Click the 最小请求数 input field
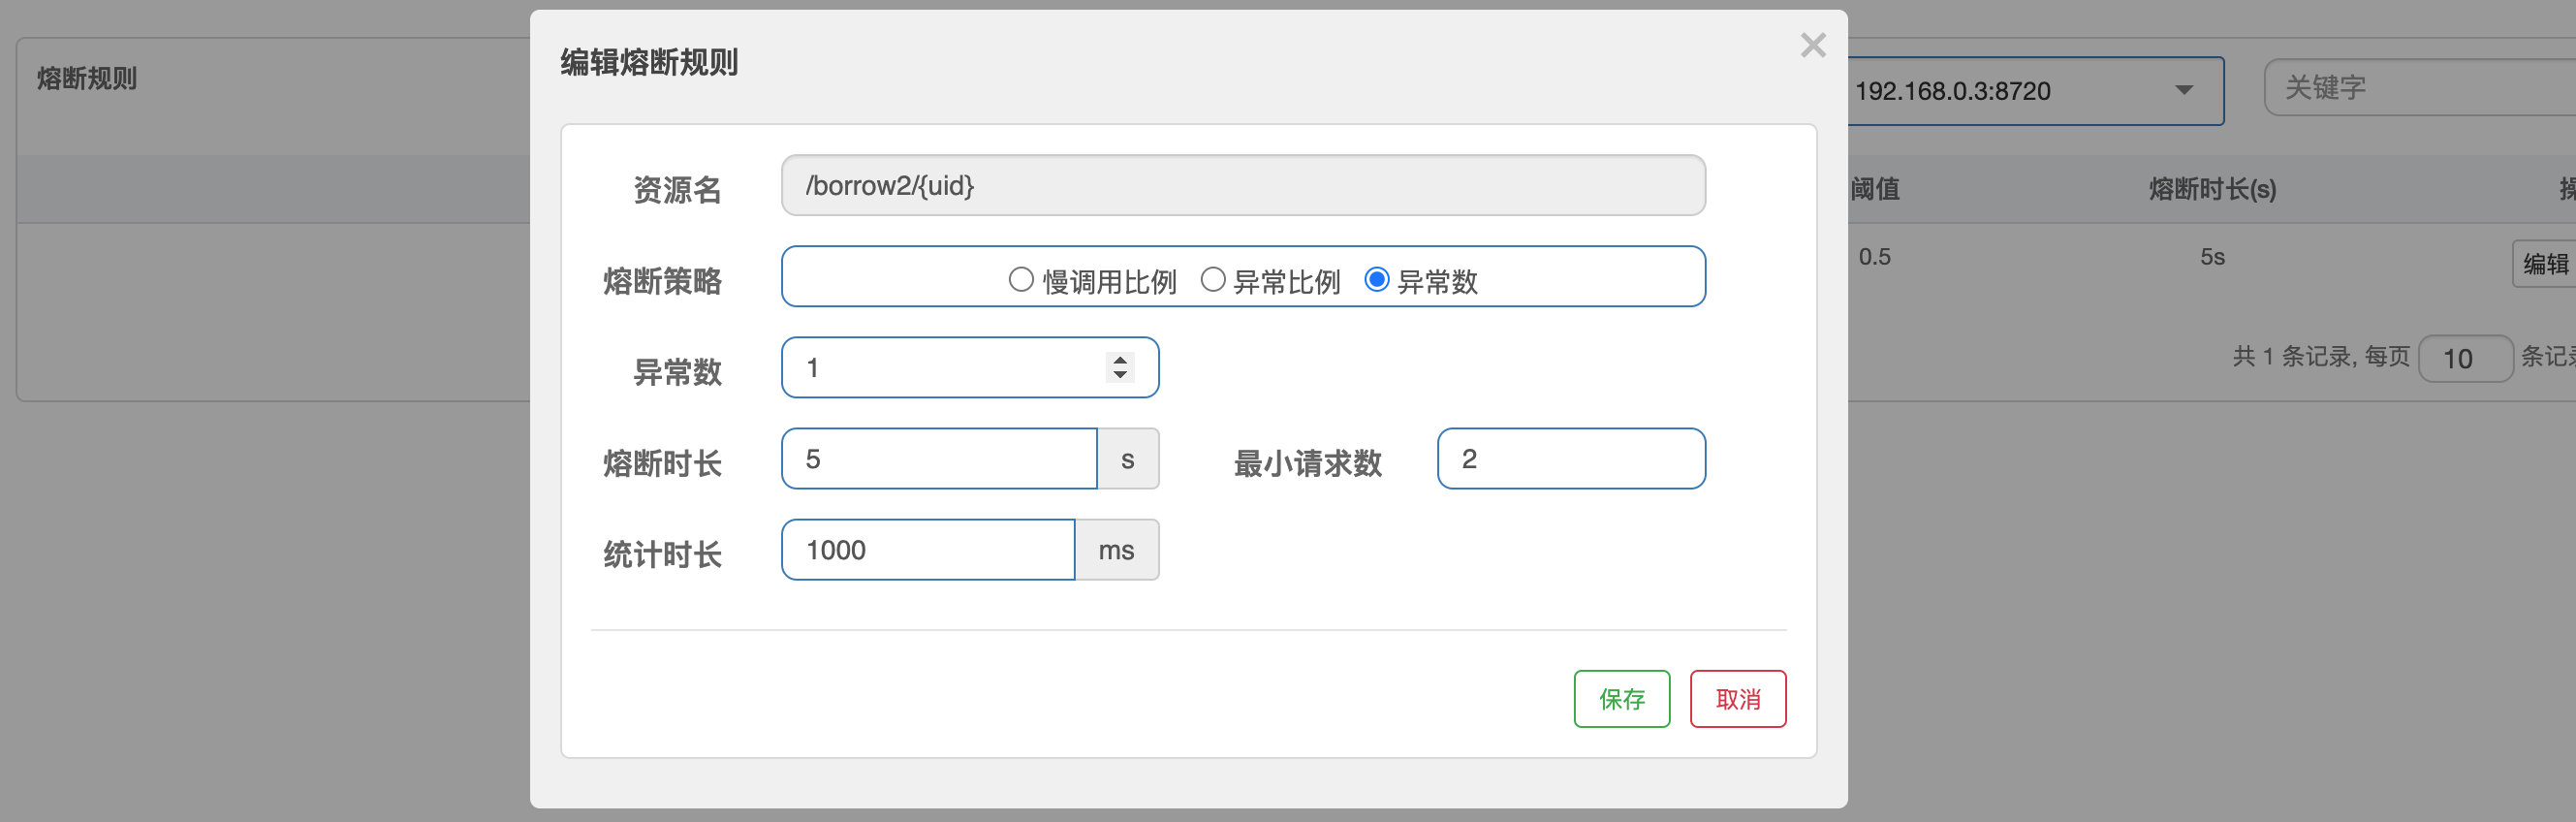Viewport: 2576px width, 822px height. point(1570,459)
